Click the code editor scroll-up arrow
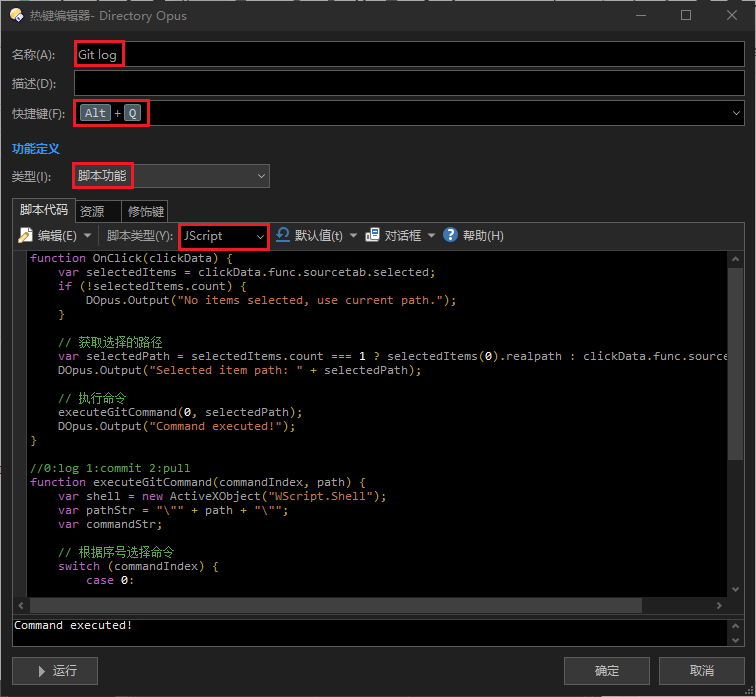 click(x=735, y=259)
